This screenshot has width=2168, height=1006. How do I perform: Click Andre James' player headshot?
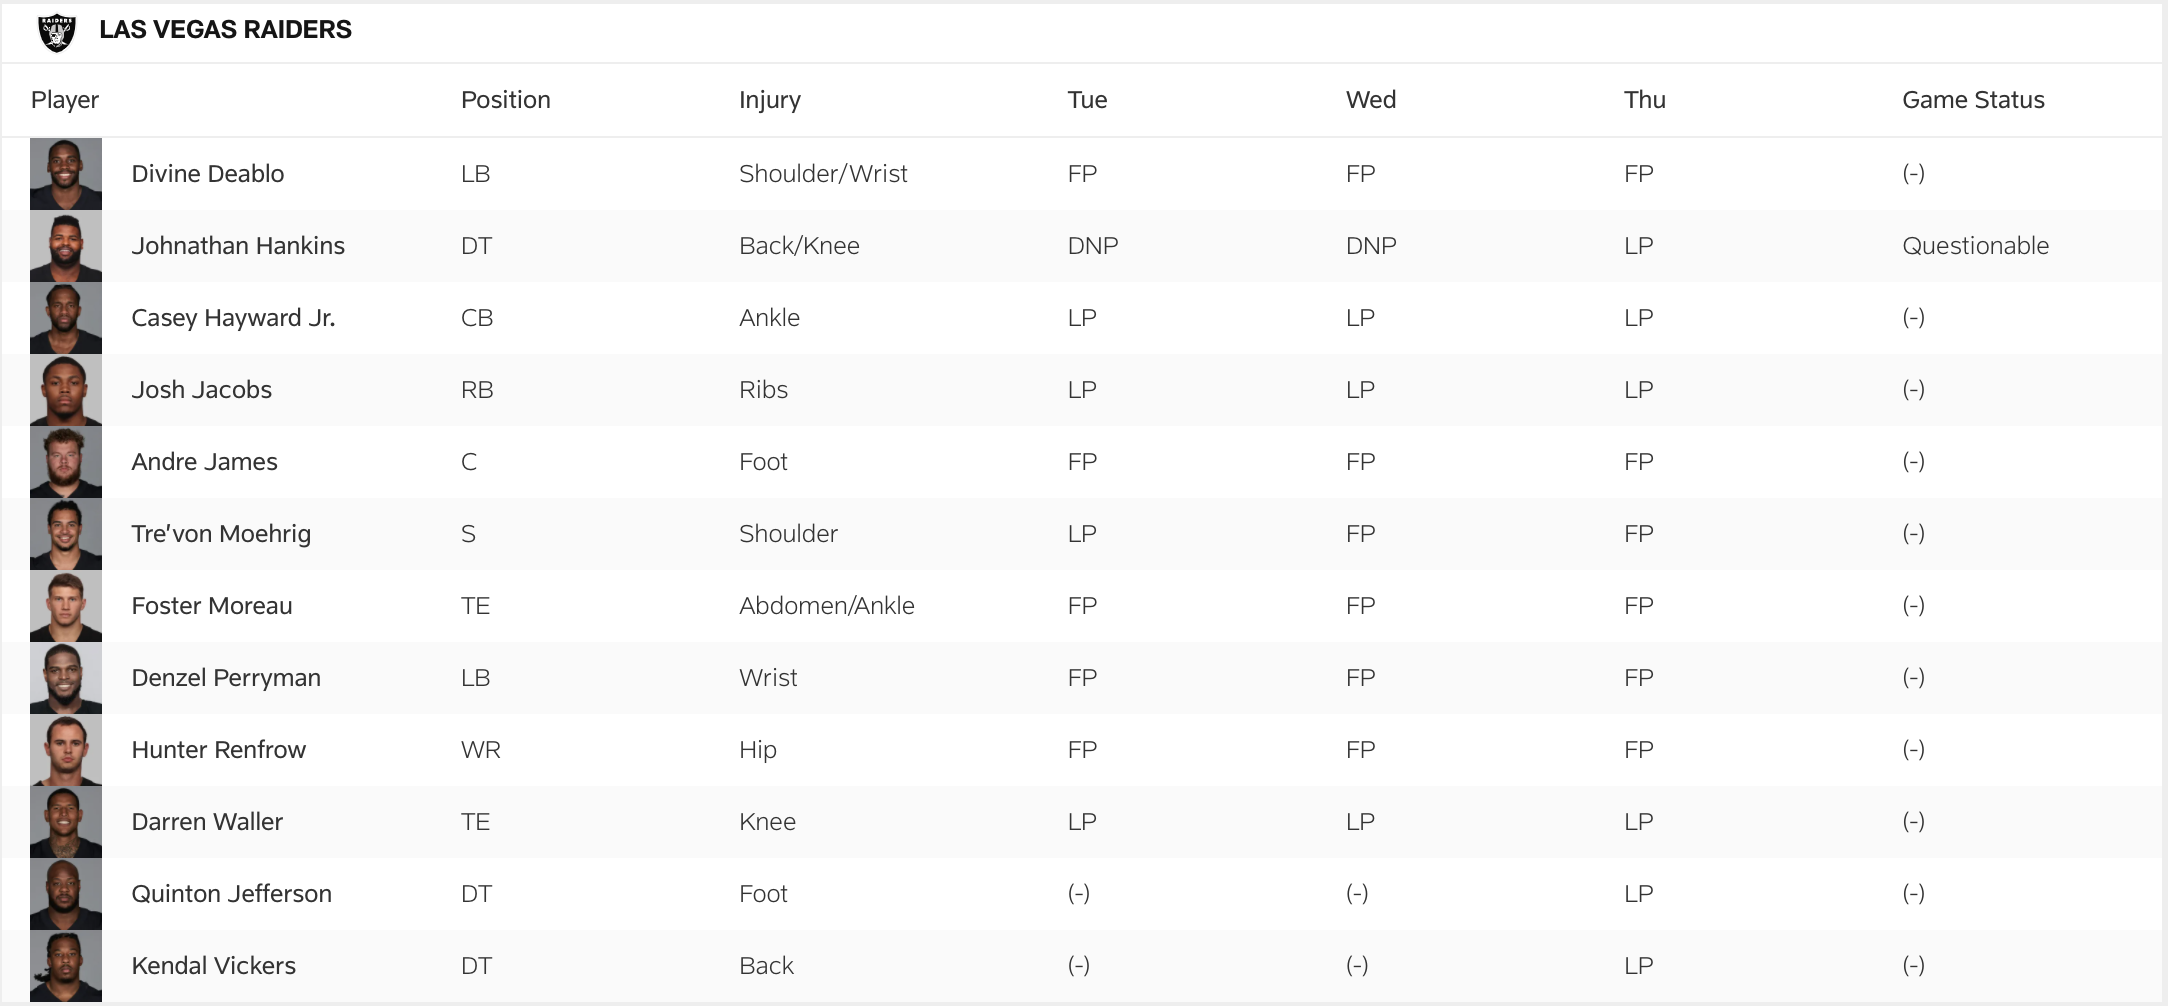66,462
